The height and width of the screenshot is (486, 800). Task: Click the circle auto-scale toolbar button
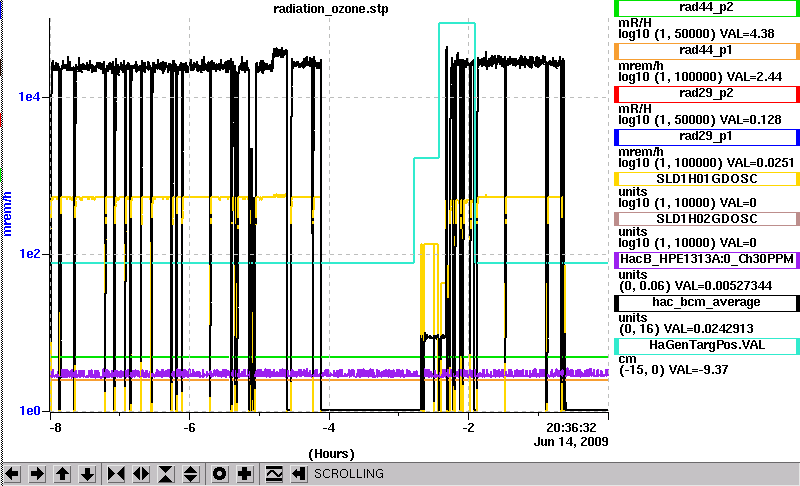point(219,474)
